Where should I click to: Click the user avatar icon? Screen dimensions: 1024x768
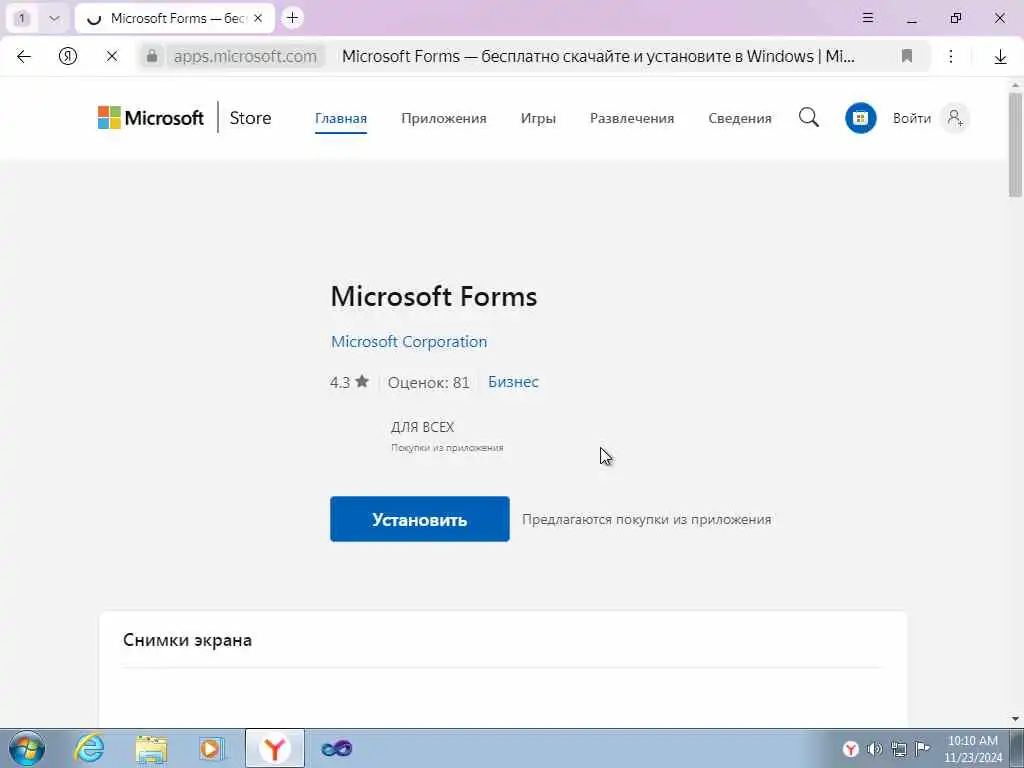coord(955,118)
